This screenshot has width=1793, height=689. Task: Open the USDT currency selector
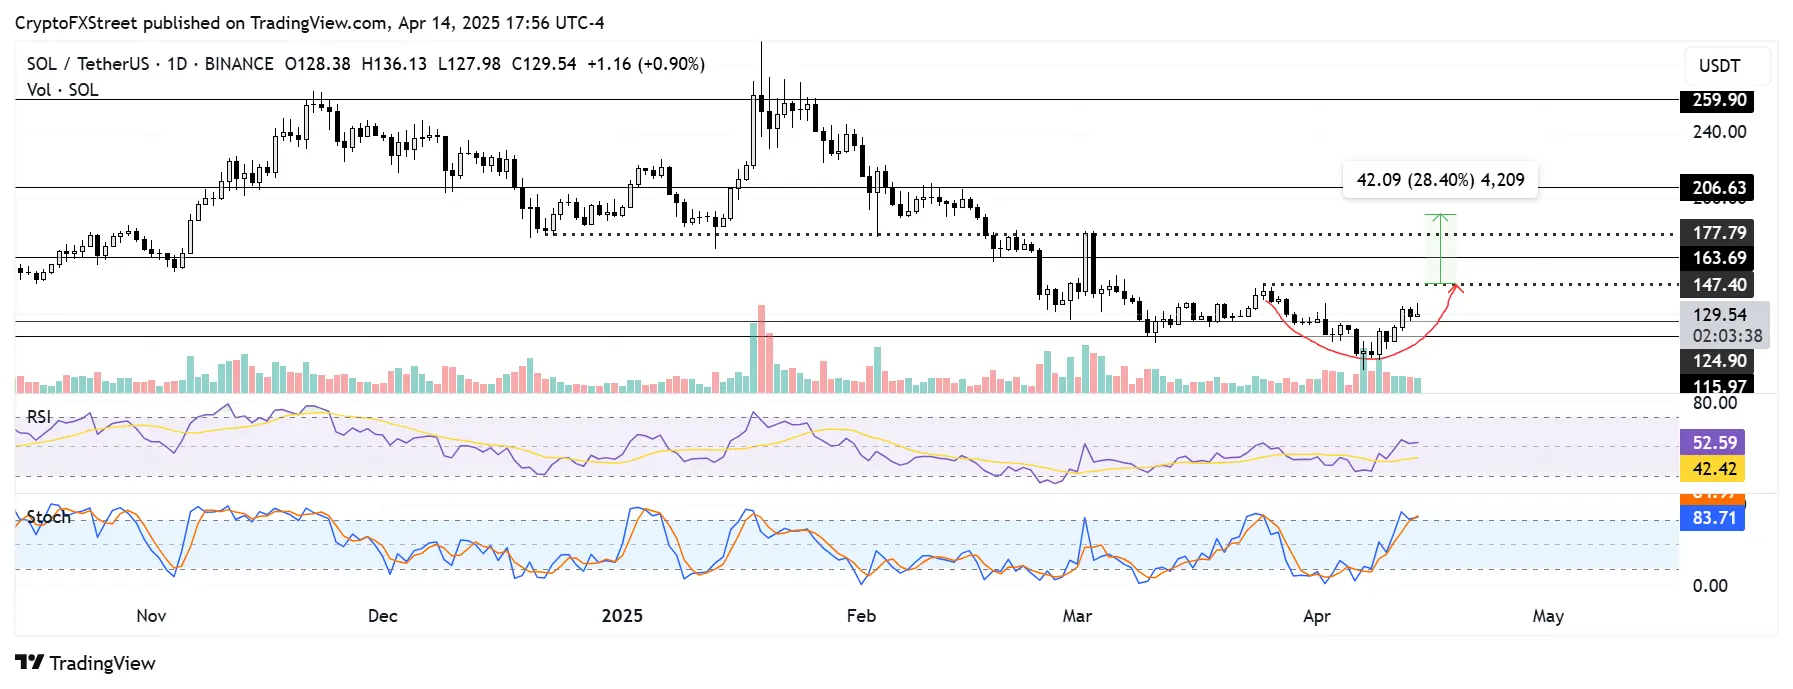pos(1719,66)
